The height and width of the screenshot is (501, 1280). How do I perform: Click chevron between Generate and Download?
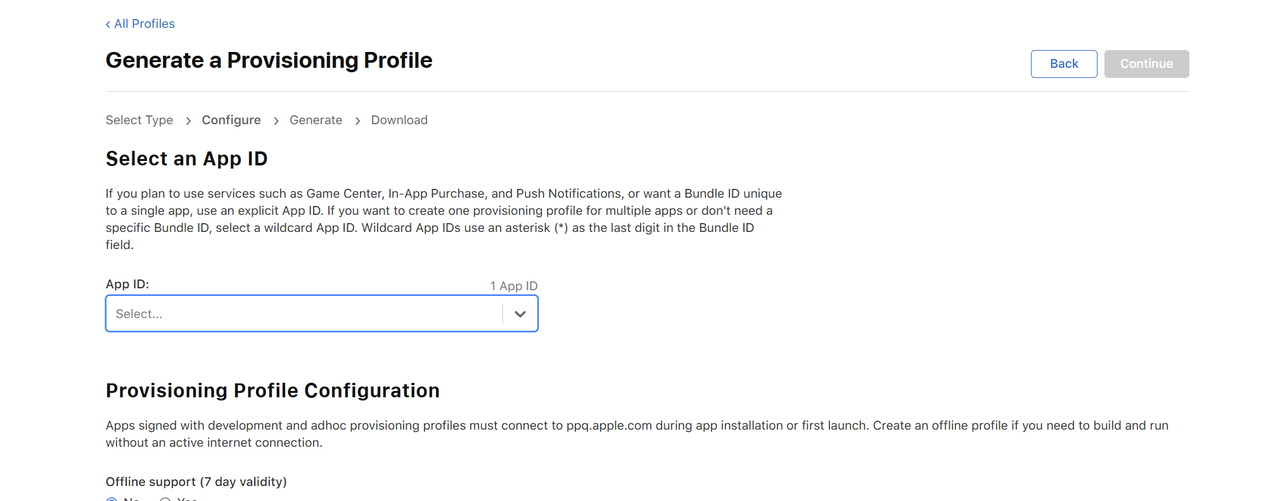(357, 121)
